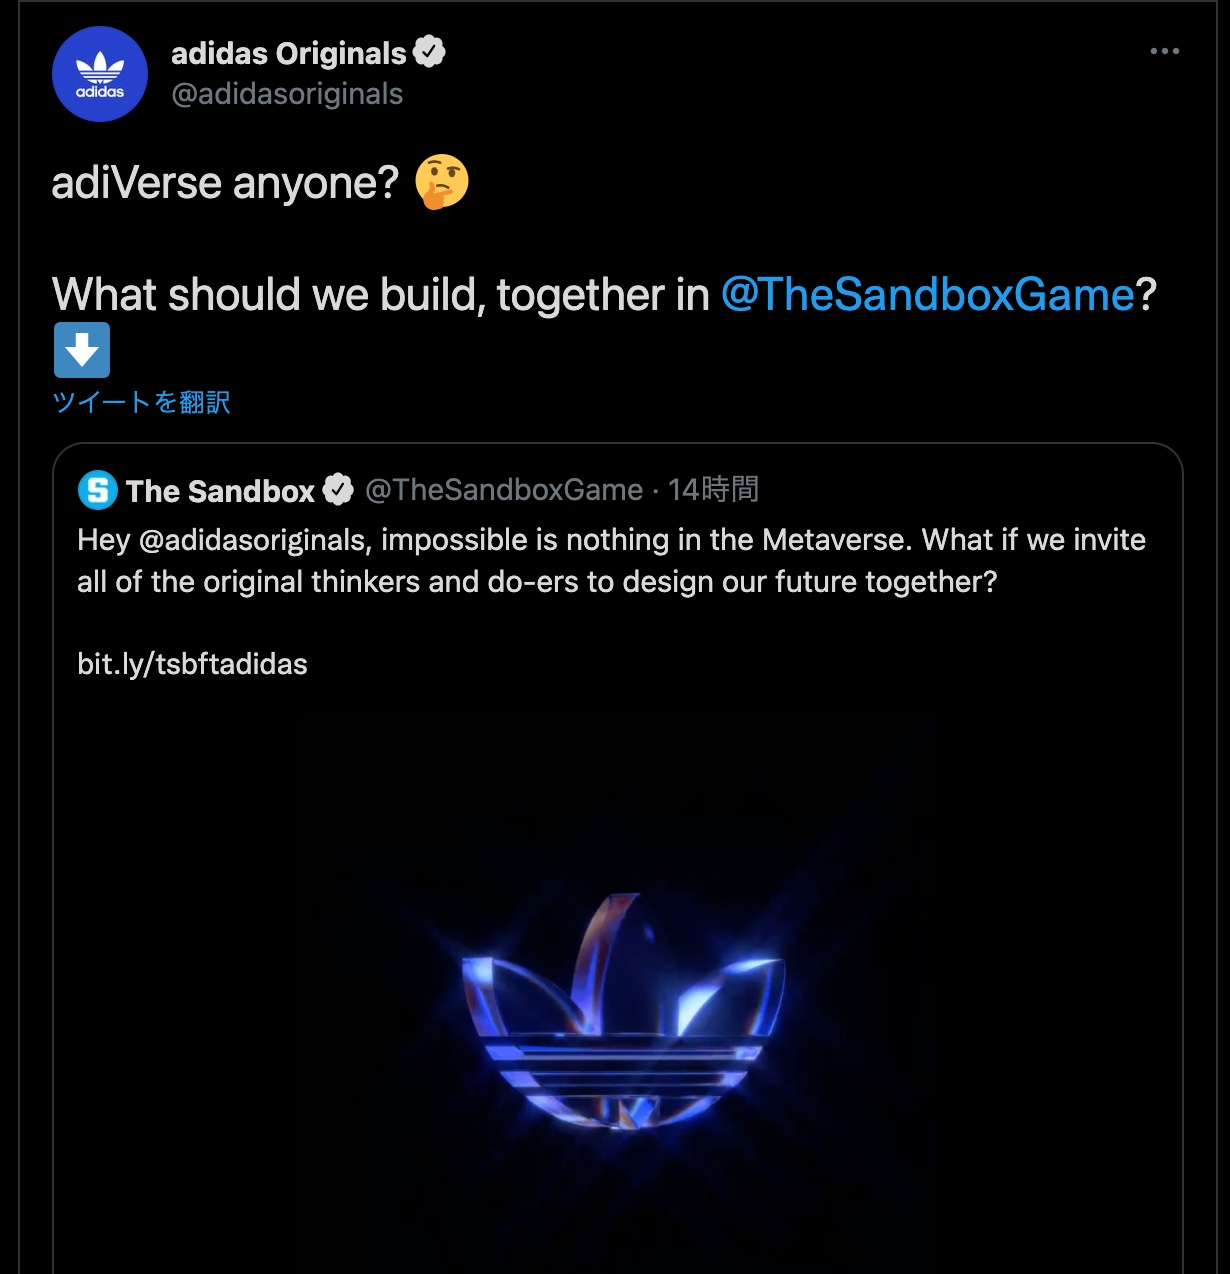Open the 14時間 timestamp of quoted tweet
The width and height of the screenshot is (1230, 1274).
[713, 490]
